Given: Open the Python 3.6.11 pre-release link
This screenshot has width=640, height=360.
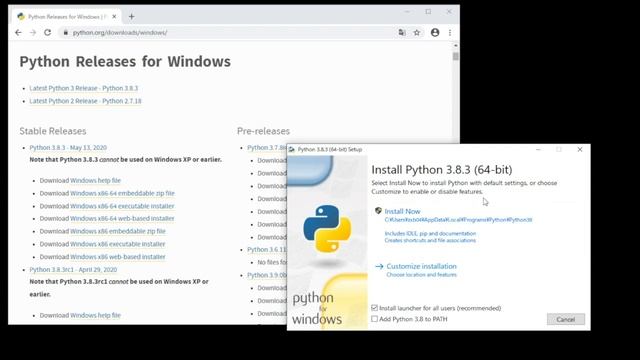Looking at the screenshot, I should [x=267, y=249].
